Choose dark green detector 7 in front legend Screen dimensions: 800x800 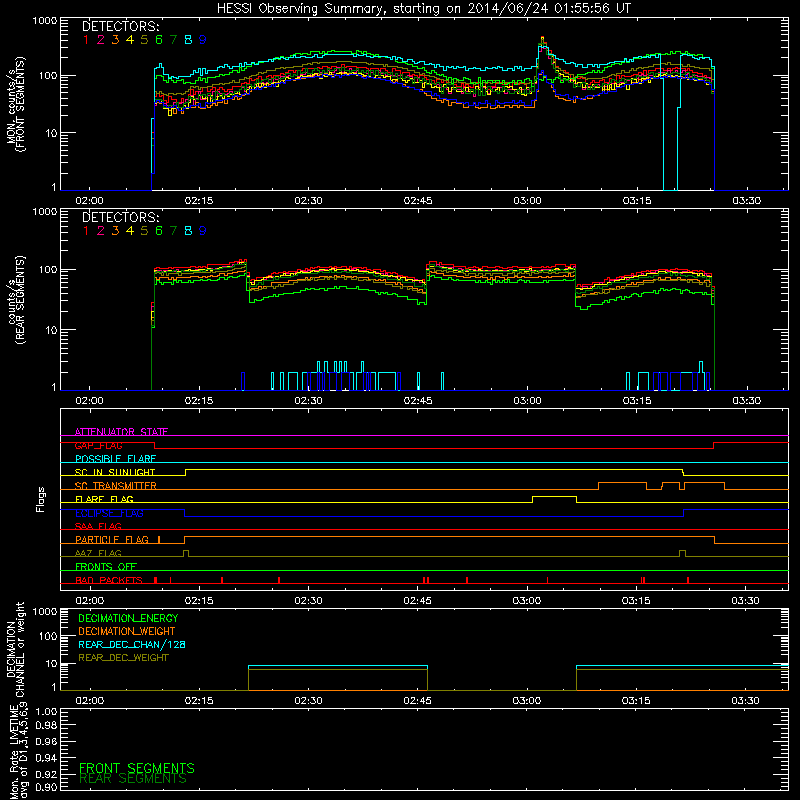tap(173, 40)
